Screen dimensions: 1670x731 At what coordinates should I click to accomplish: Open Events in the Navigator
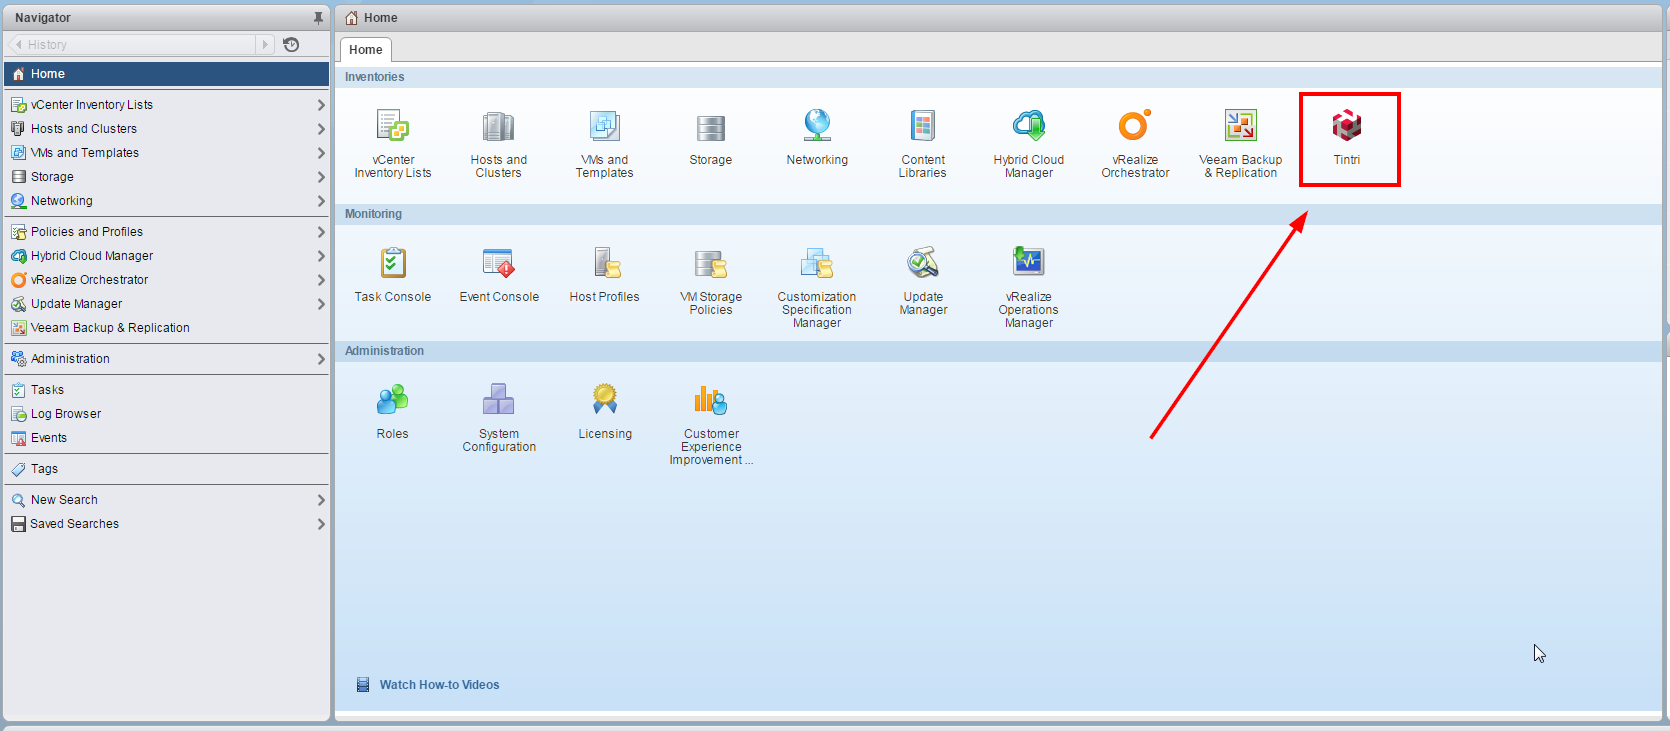pyautogui.click(x=166, y=438)
